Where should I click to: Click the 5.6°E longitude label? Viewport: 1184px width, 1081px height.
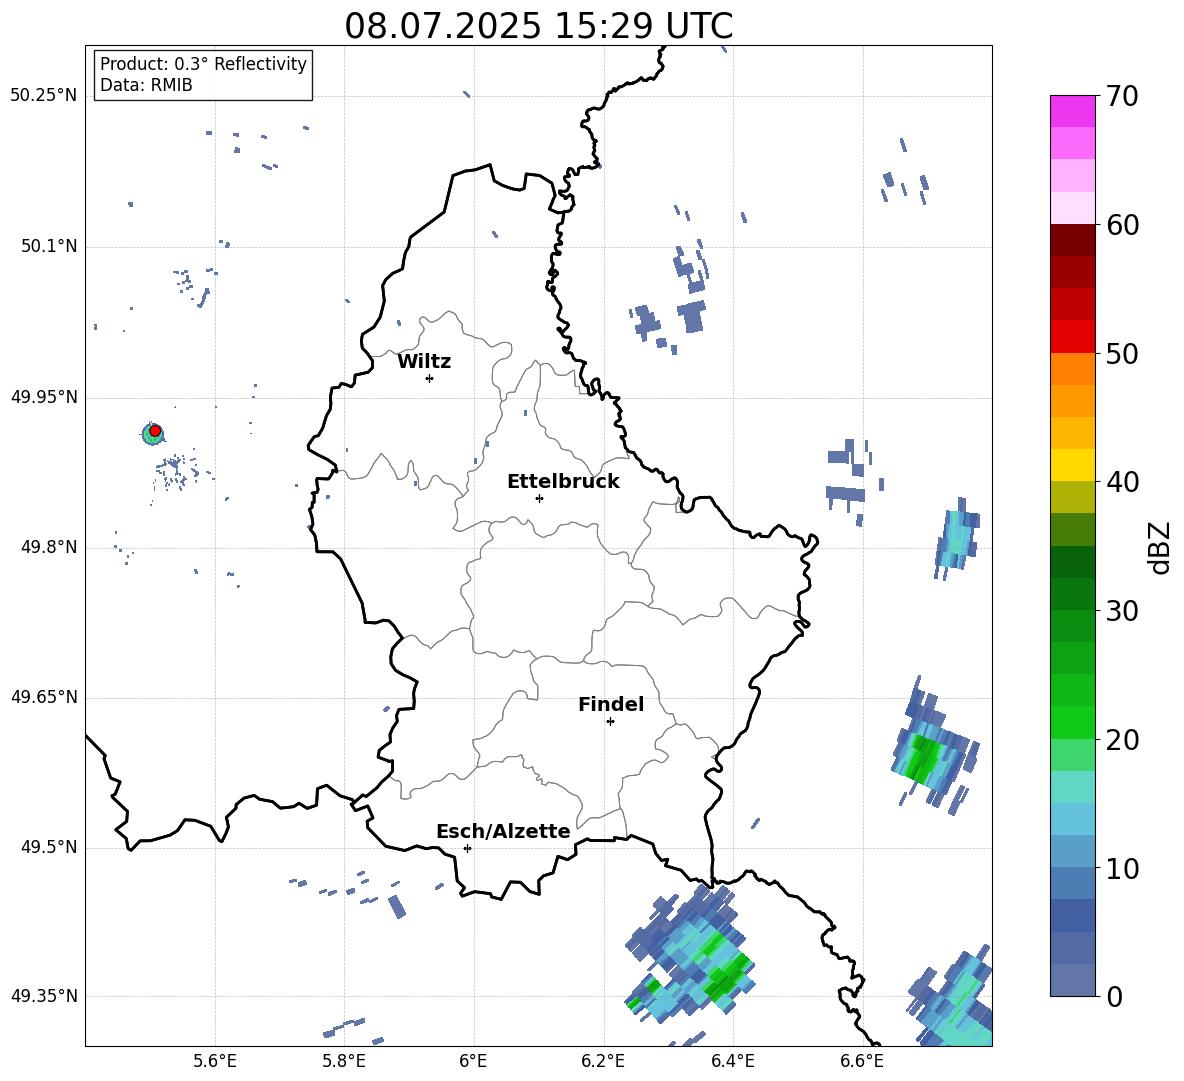tap(215, 1061)
